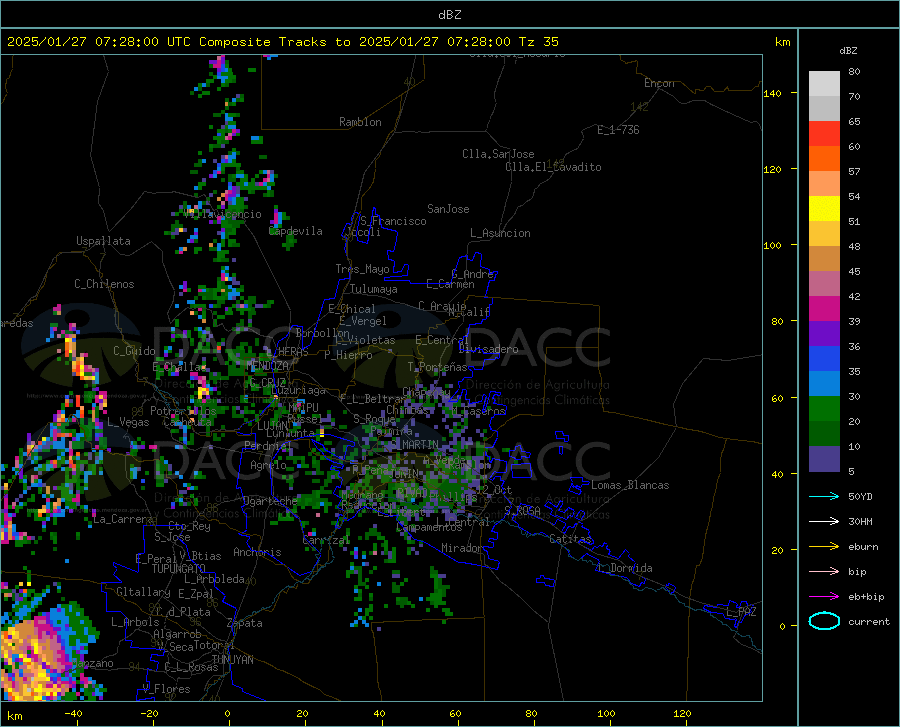
Task: Click the 120 km mark on horizontal axis
Action: 682,713
